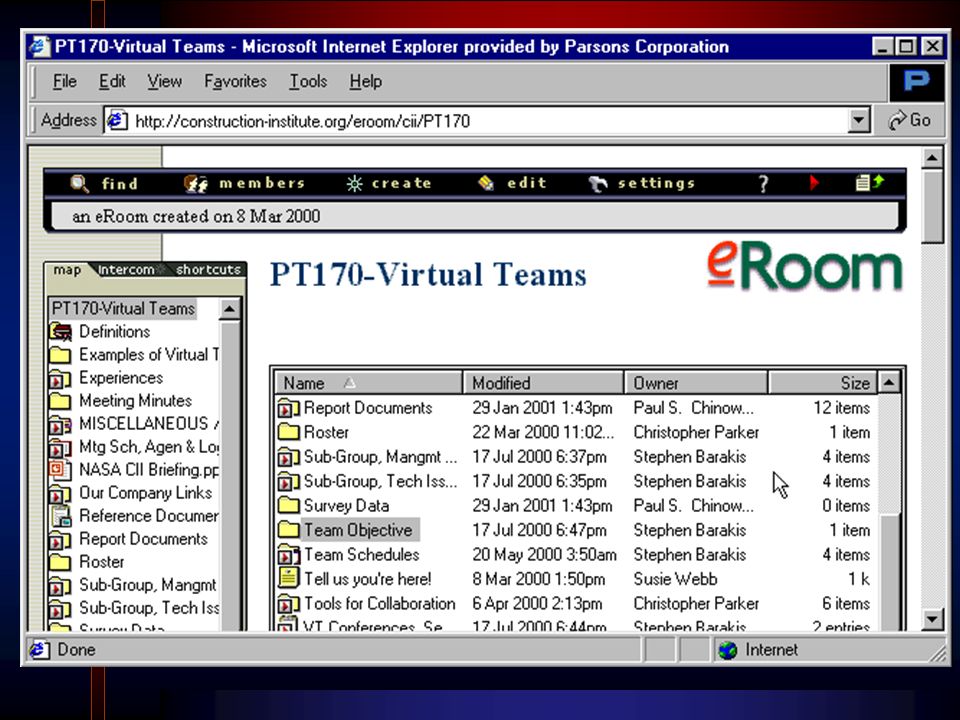Switch to the shortcuts tab
The height and width of the screenshot is (720, 960).
pyautogui.click(x=208, y=269)
